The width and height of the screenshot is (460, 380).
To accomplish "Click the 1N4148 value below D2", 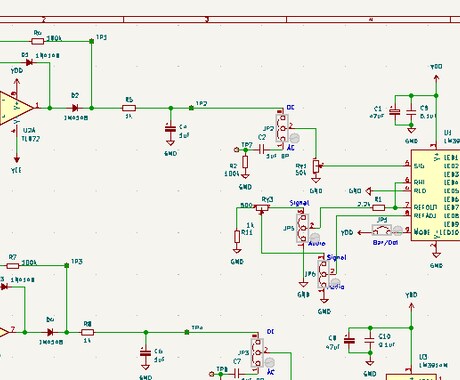I will (76, 118).
